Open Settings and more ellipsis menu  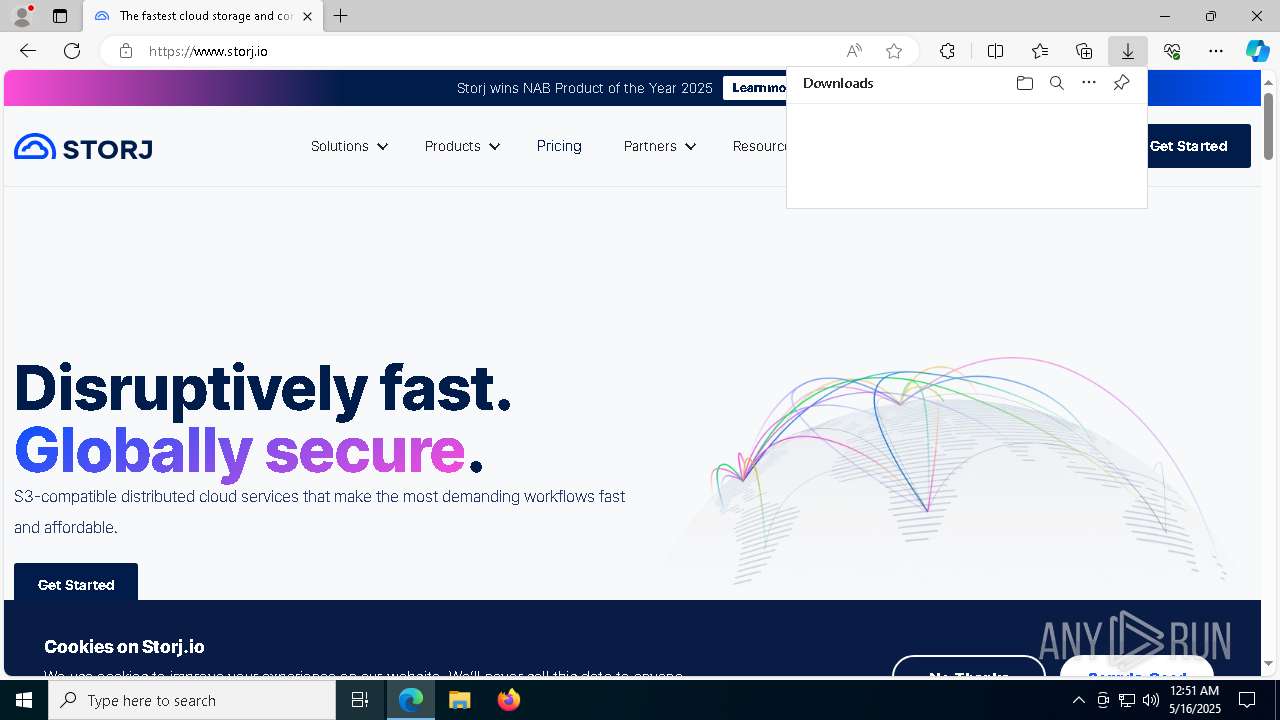point(1216,51)
